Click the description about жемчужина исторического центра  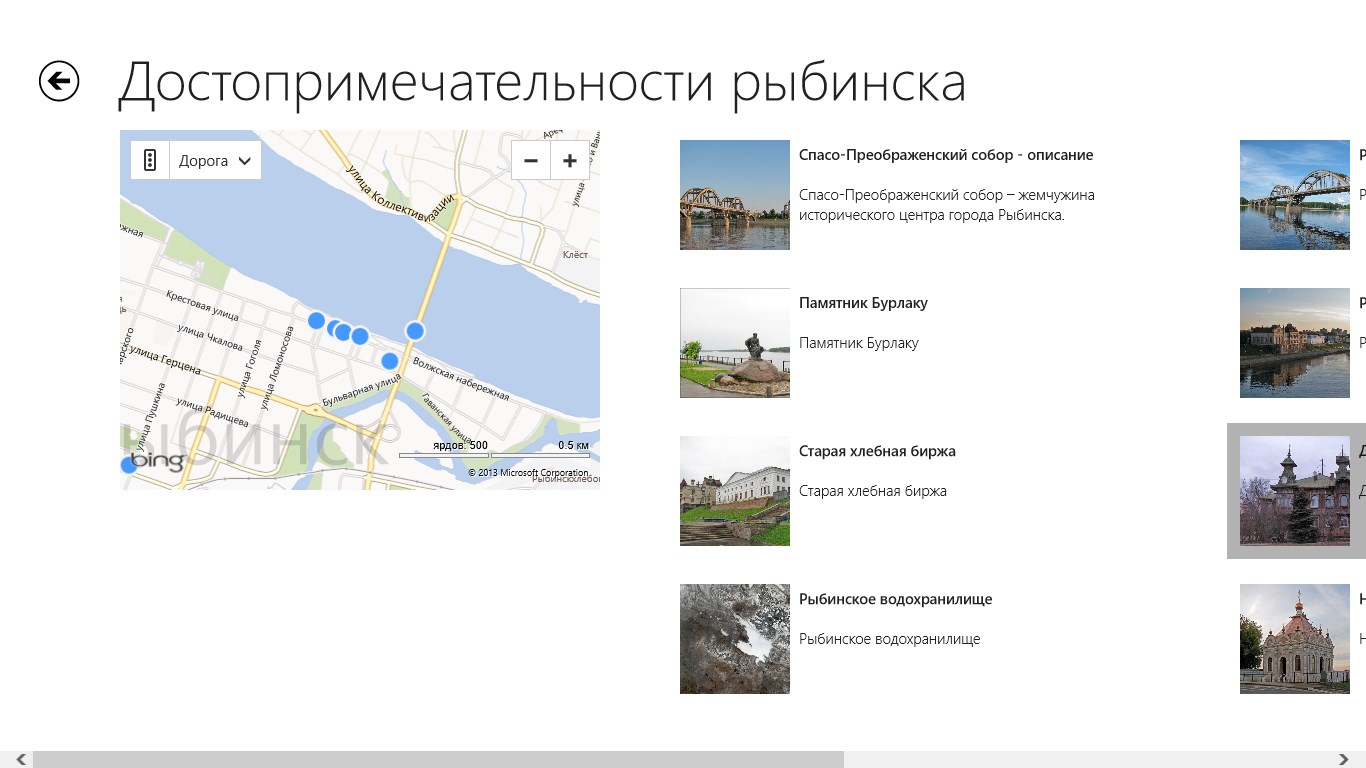tap(947, 205)
